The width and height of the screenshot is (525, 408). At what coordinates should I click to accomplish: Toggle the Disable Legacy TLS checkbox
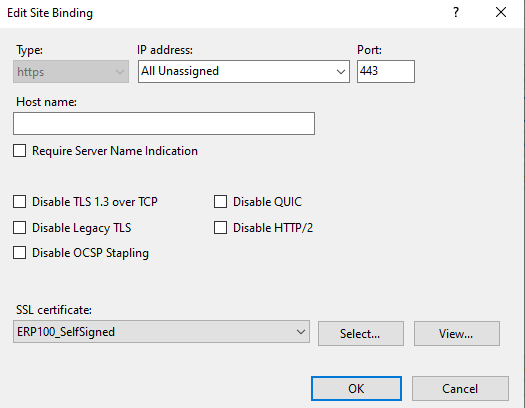coord(19,228)
